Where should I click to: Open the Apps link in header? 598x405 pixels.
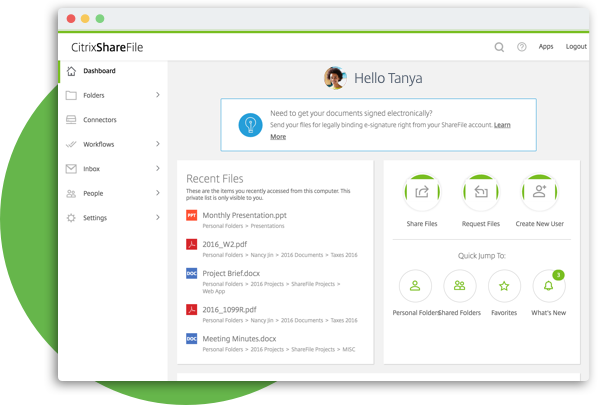tap(546, 47)
